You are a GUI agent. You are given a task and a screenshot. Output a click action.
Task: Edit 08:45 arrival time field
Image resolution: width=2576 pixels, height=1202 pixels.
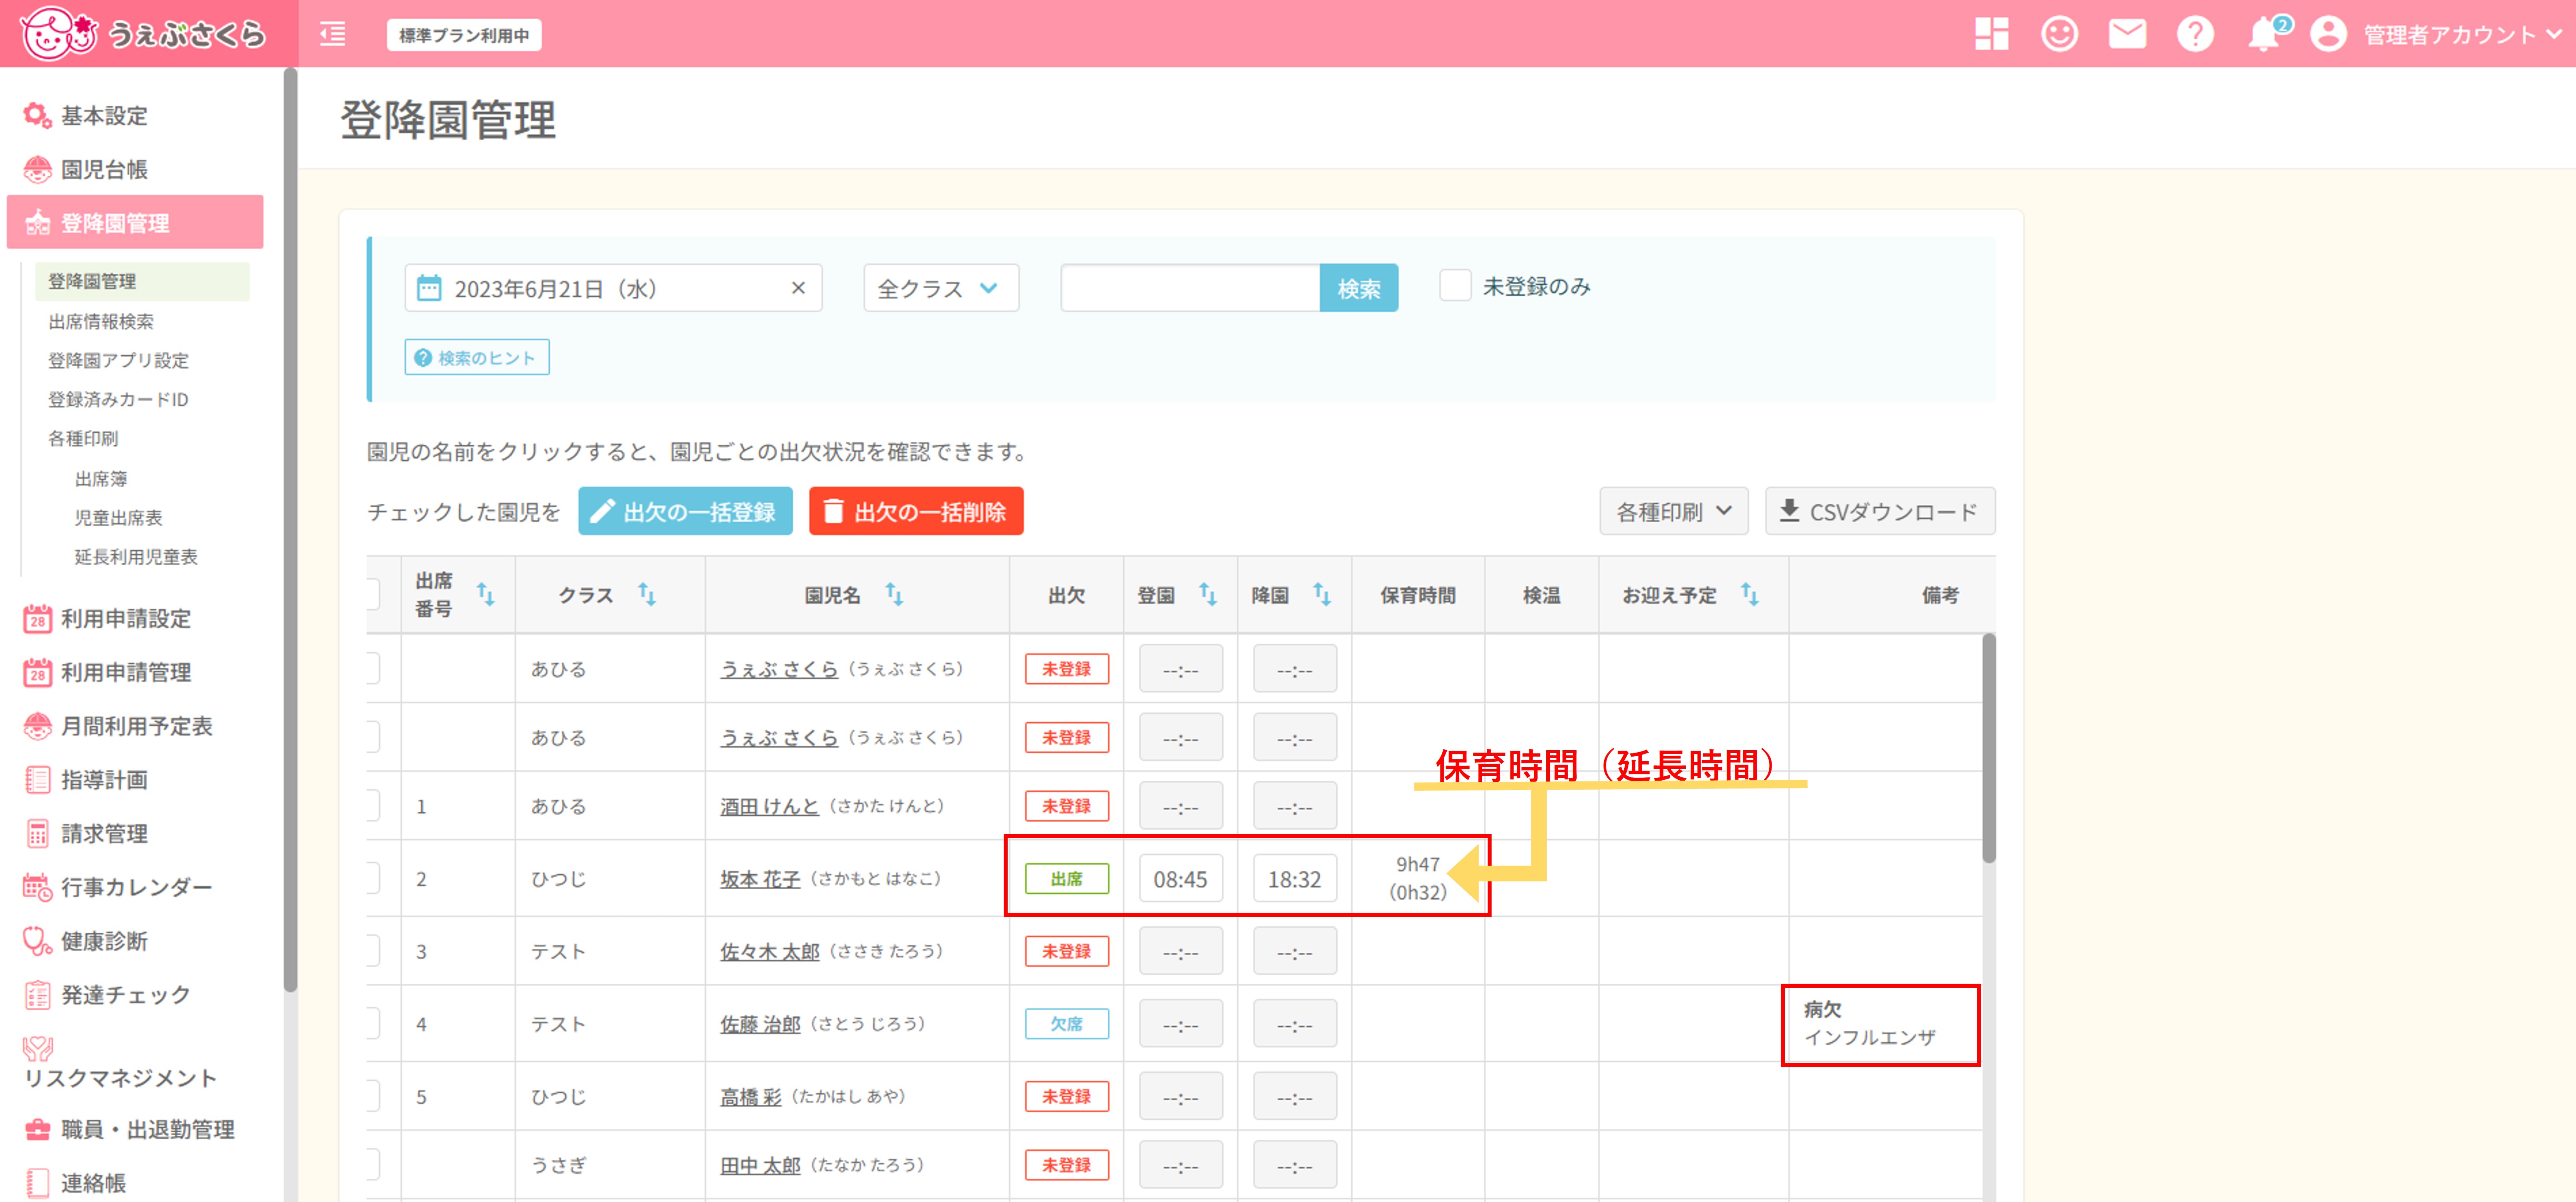click(1181, 879)
